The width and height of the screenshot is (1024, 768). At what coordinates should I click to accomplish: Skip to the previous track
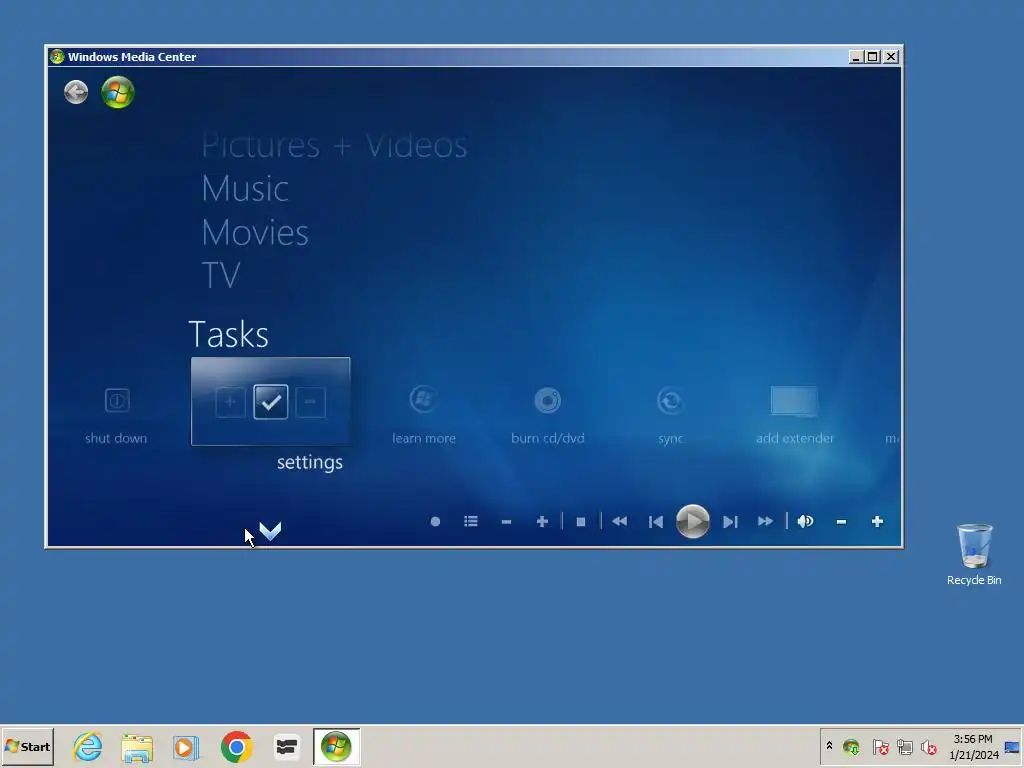coord(656,522)
